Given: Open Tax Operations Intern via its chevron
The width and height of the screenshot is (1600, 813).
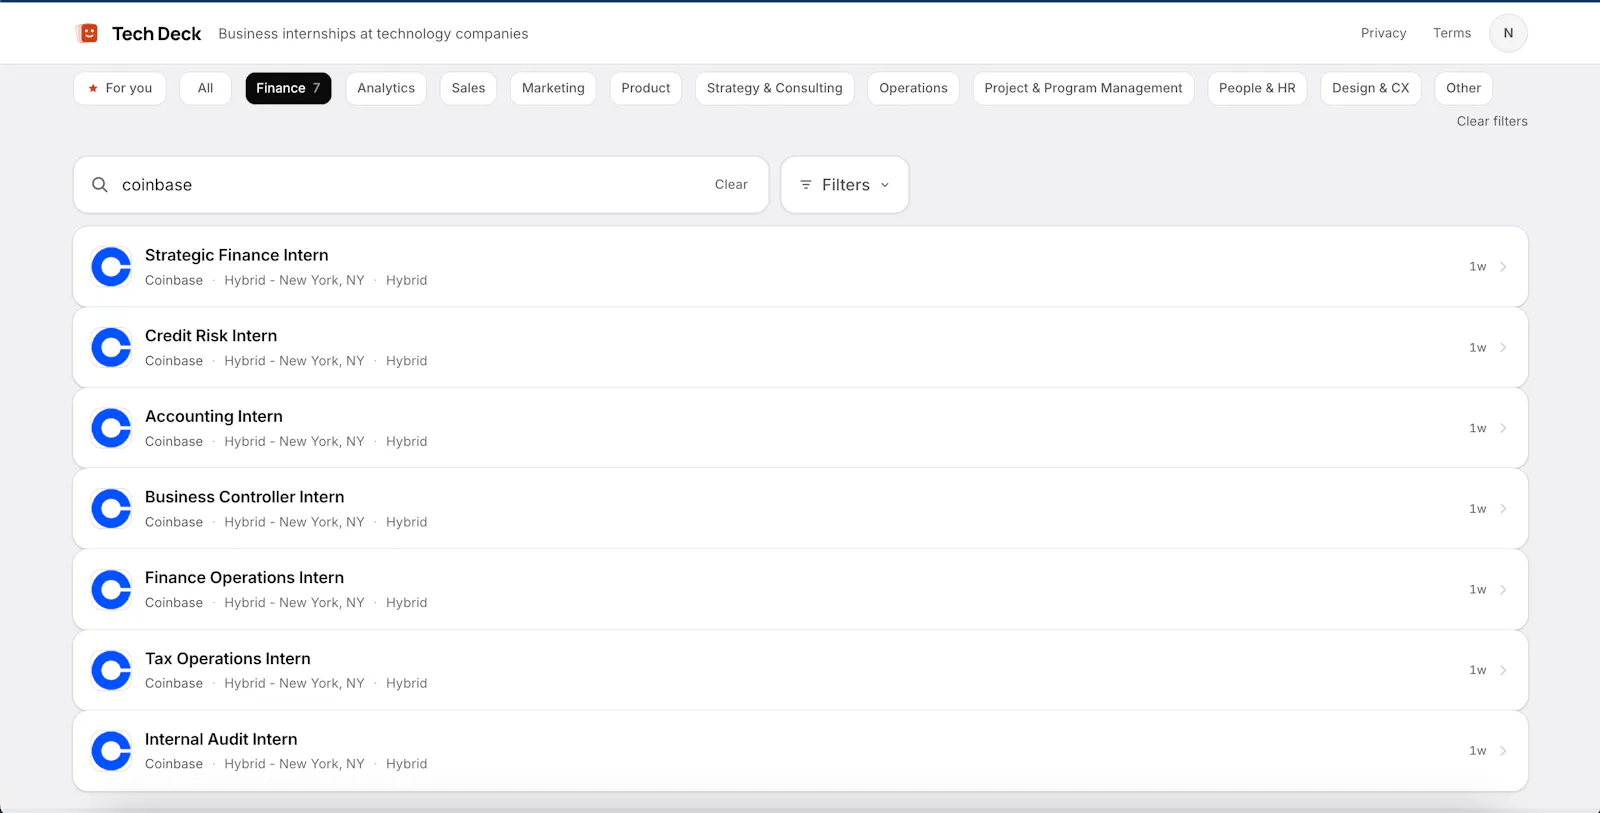Looking at the screenshot, I should click(1503, 670).
